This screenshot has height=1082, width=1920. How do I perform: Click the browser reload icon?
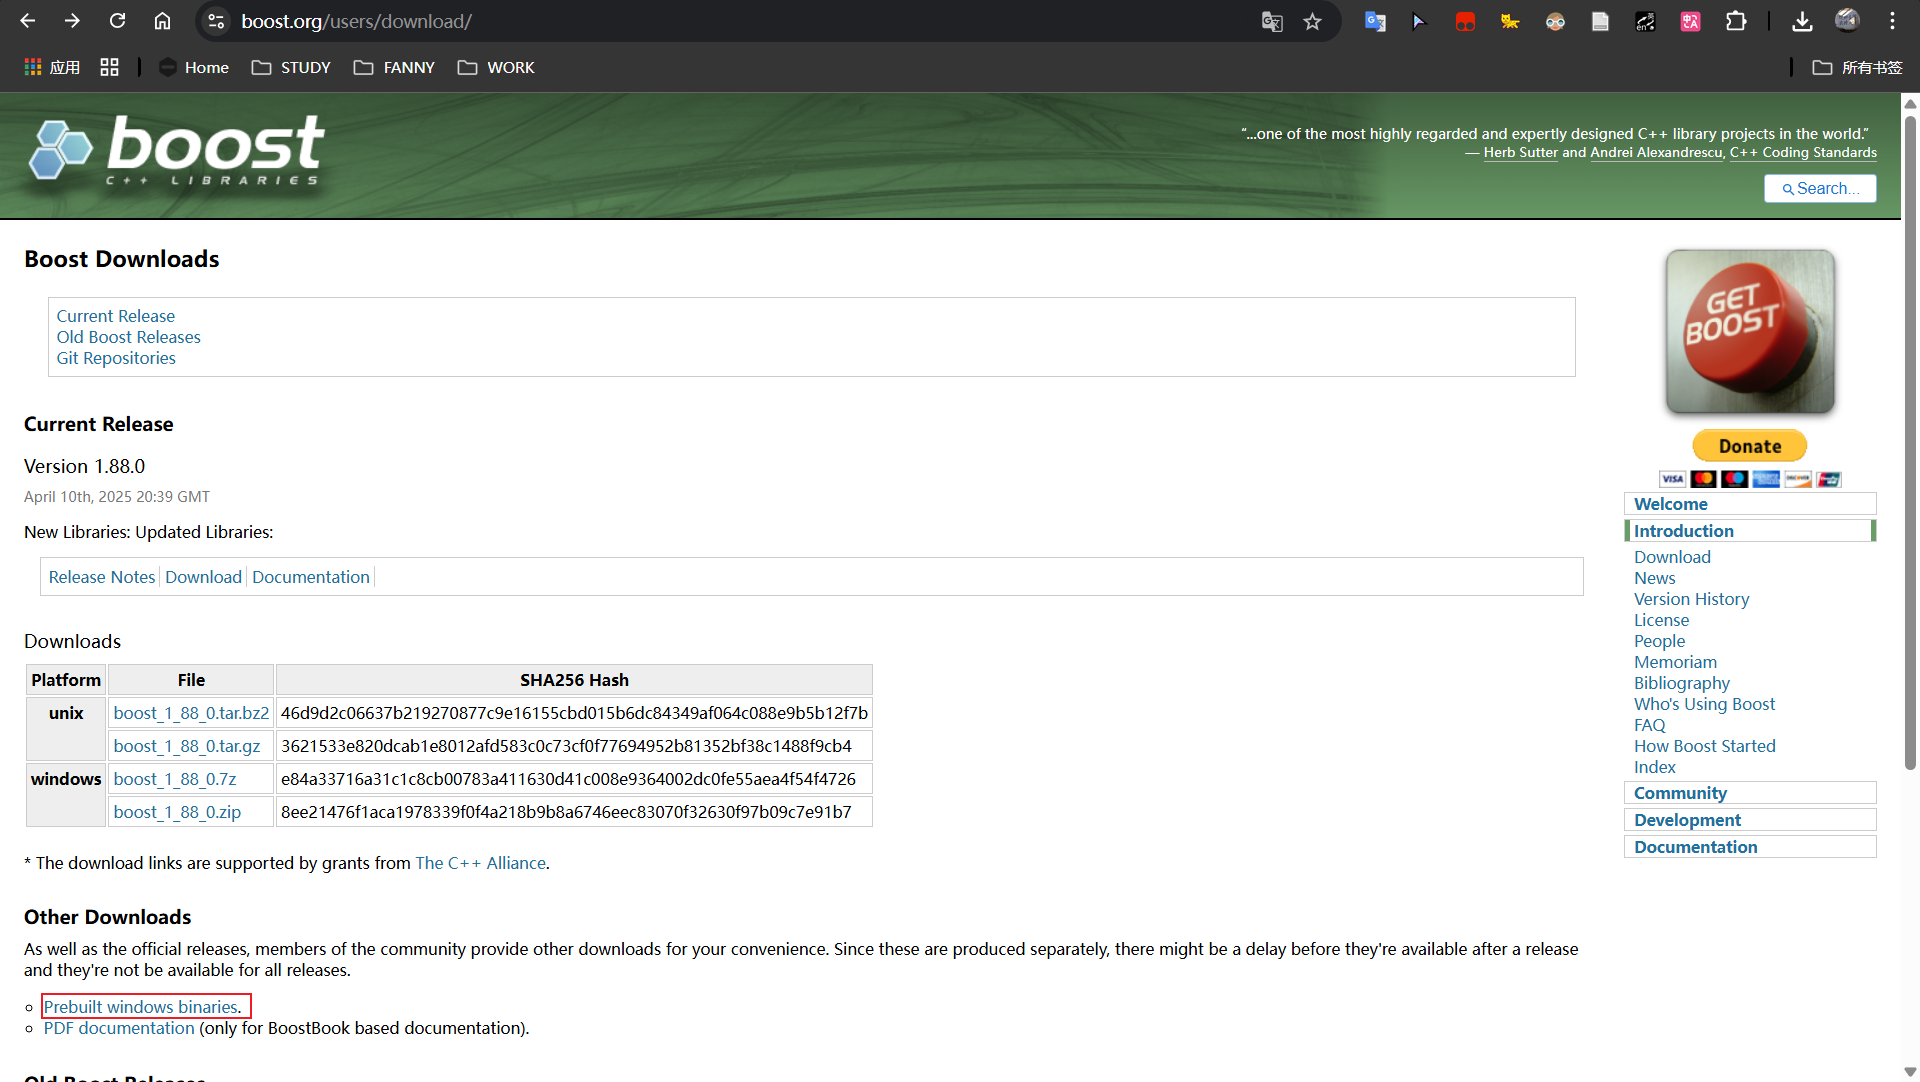pos(117,21)
